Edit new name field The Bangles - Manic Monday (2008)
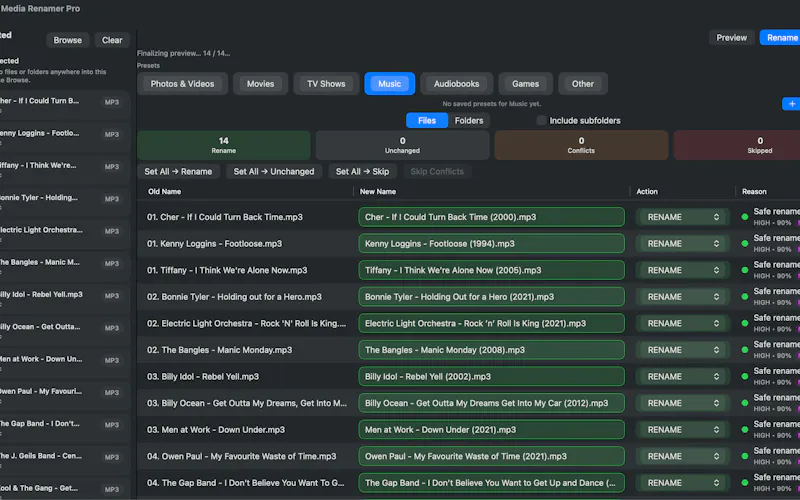 point(491,349)
